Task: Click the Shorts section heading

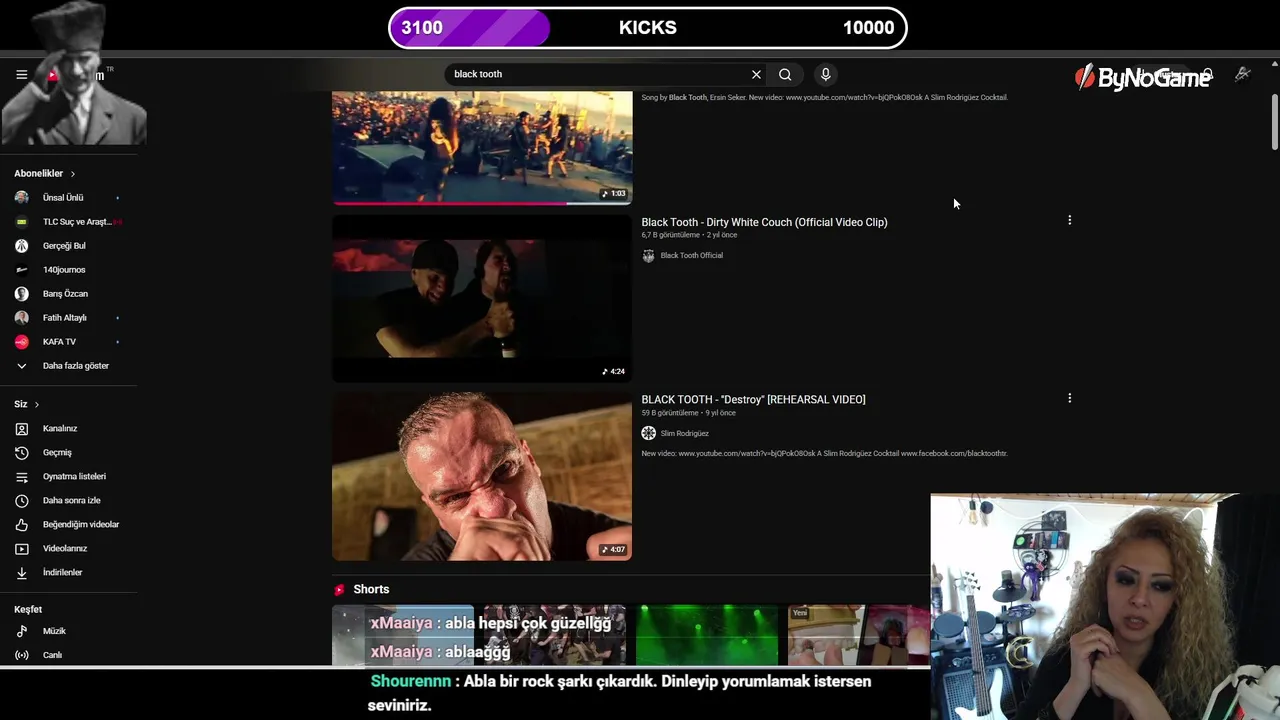Action: point(371,590)
